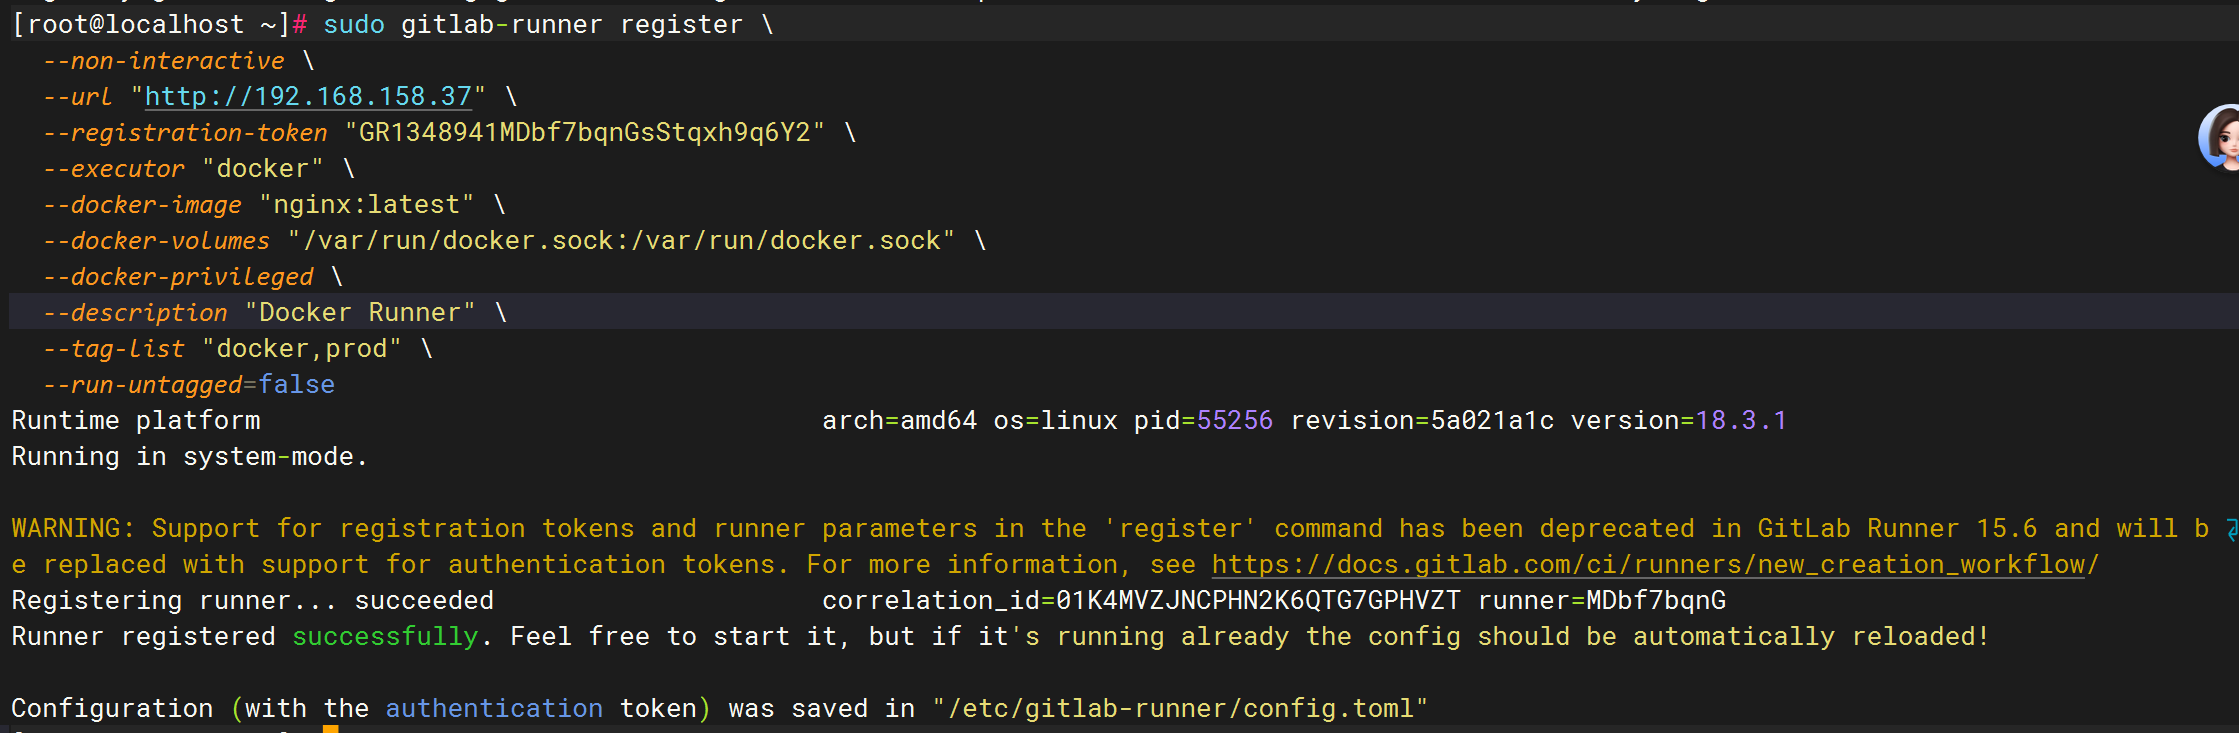2239x733 pixels.
Task: Click the '--executor' option text
Action: 114,169
